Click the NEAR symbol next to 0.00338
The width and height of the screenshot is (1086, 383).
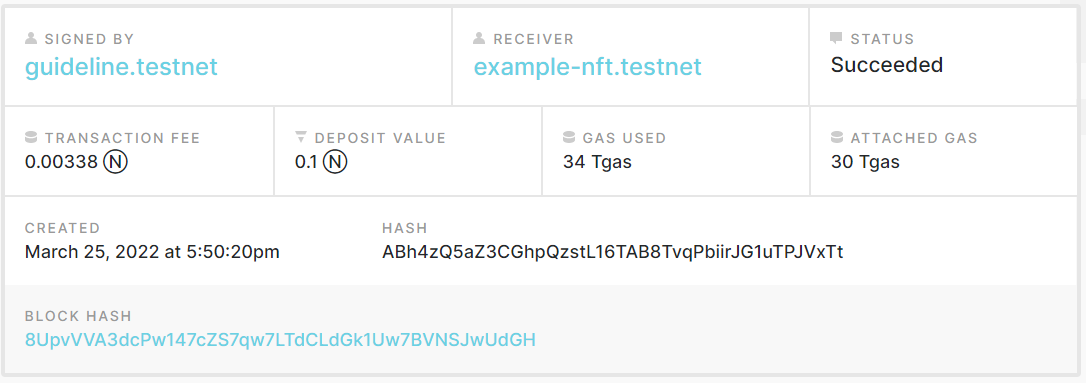(116, 163)
